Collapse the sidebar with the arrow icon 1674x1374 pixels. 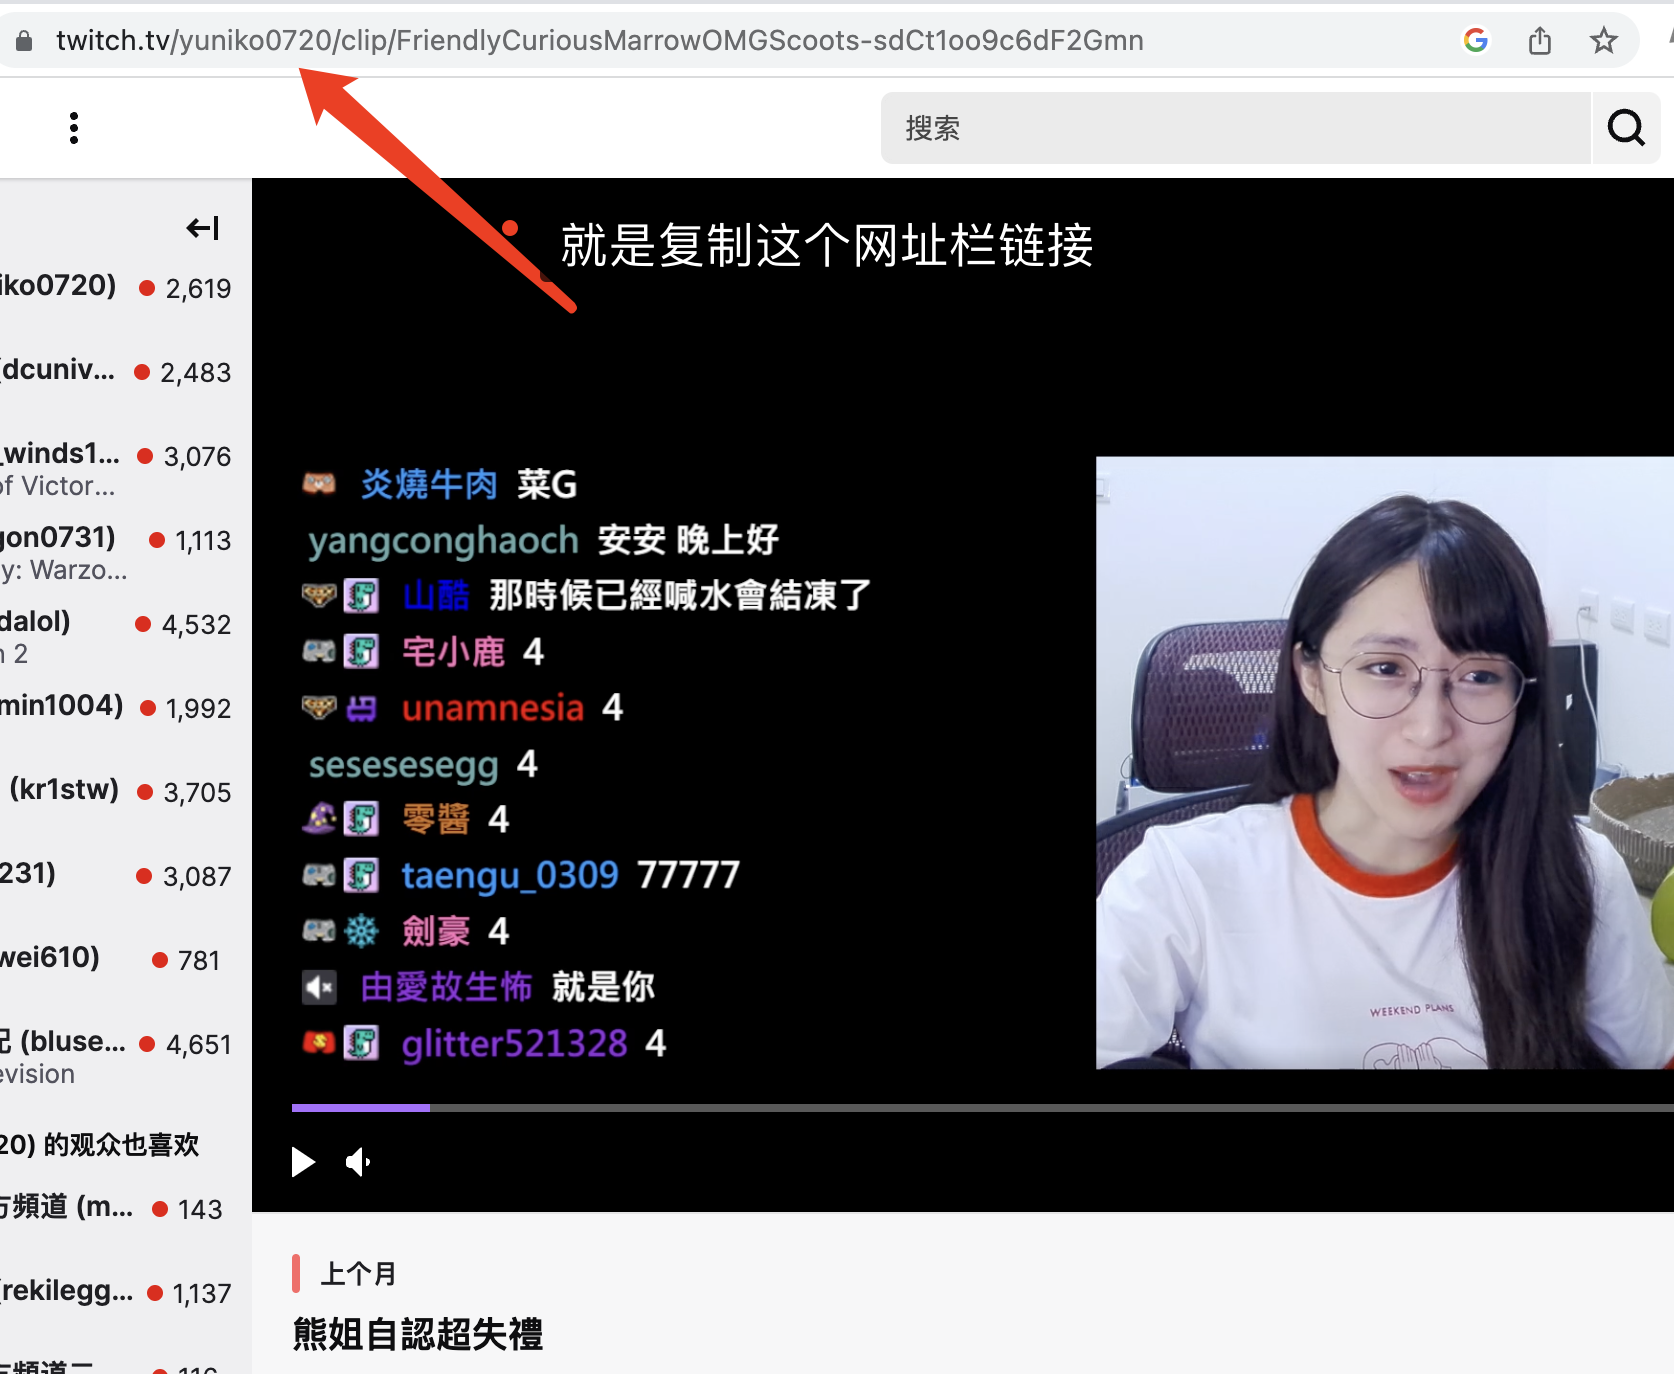tap(203, 228)
